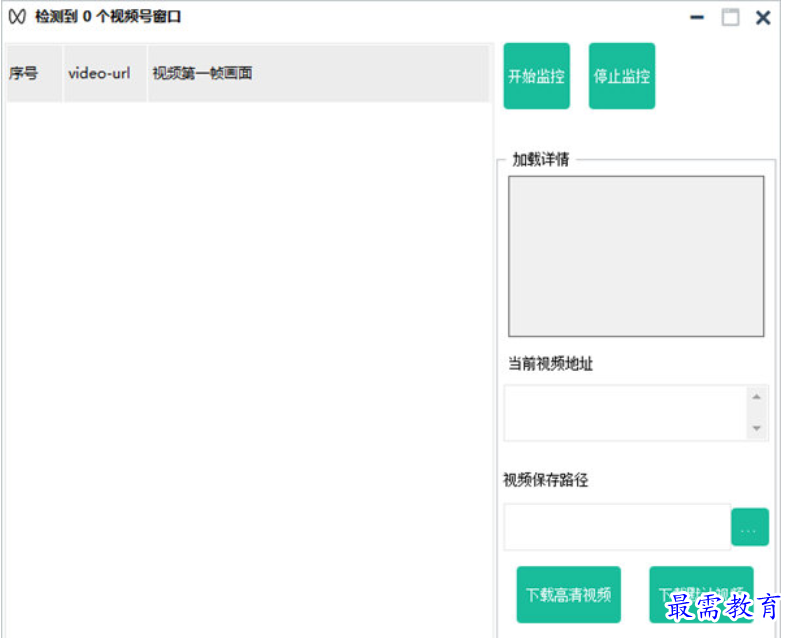Click the 视频保存路径 save path input field
Screen dimensions: 789x638
617,527
